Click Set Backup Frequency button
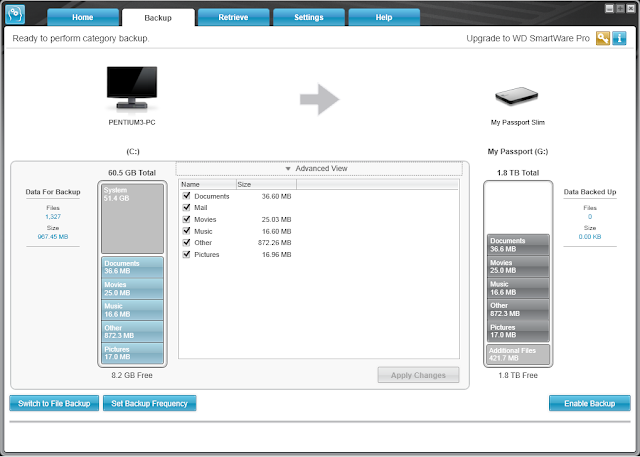The image size is (640, 457). tap(149, 403)
